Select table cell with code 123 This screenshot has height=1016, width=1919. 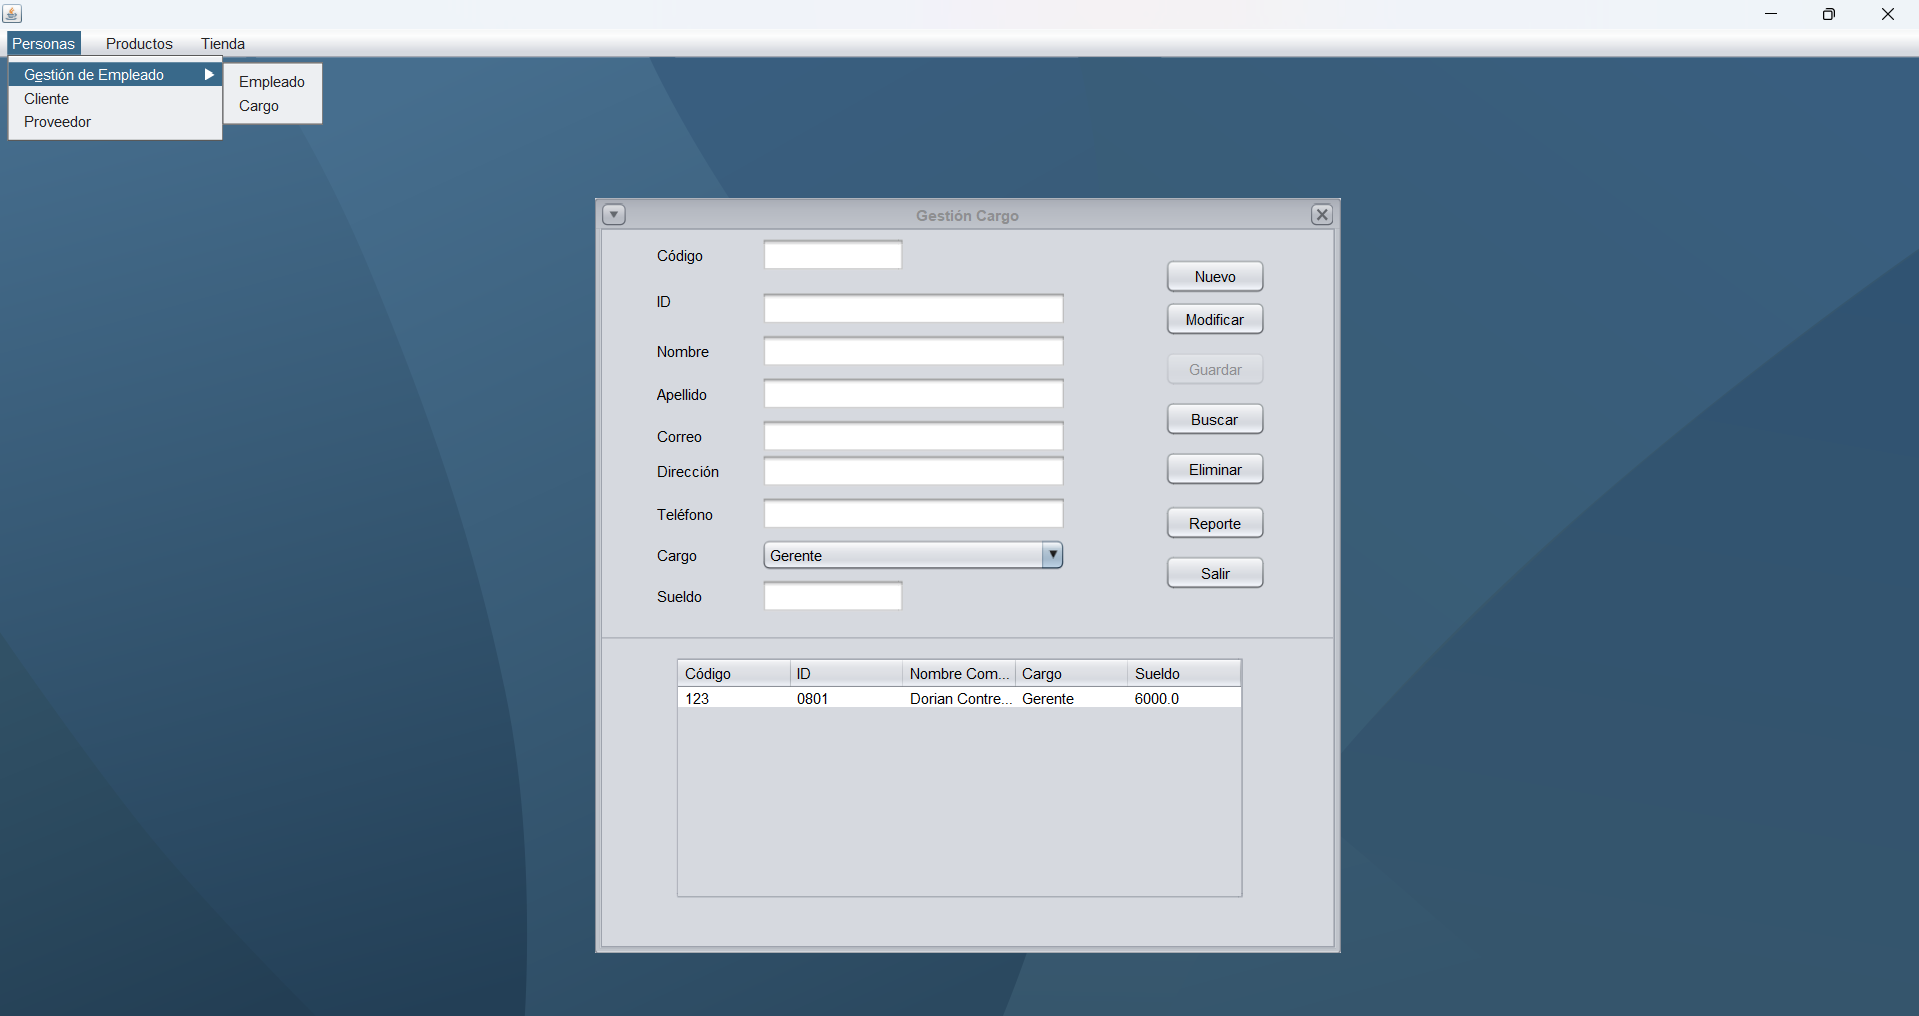(x=734, y=699)
